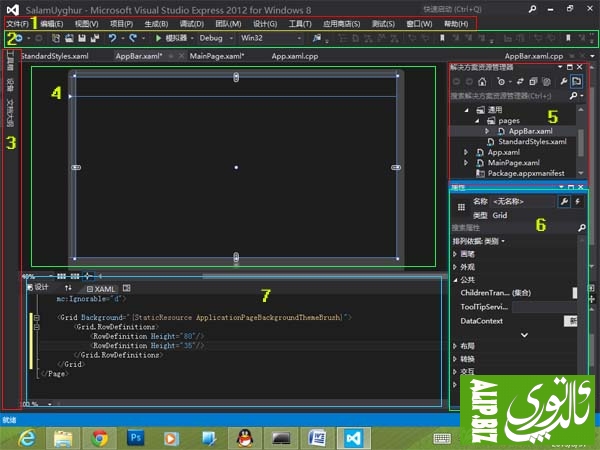600x450 pixels.
Task: Open the AppBar.xaml.cpp preview tab
Action: click(533, 56)
